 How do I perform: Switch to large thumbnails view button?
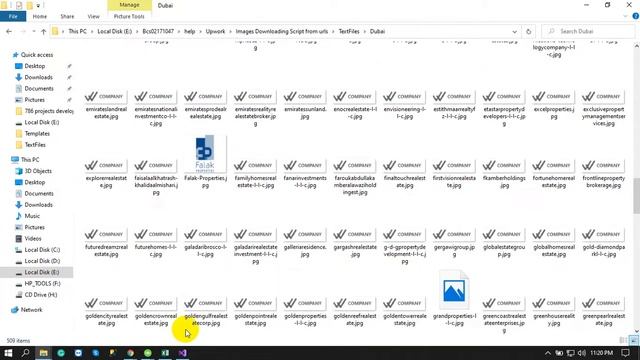(x=633, y=340)
